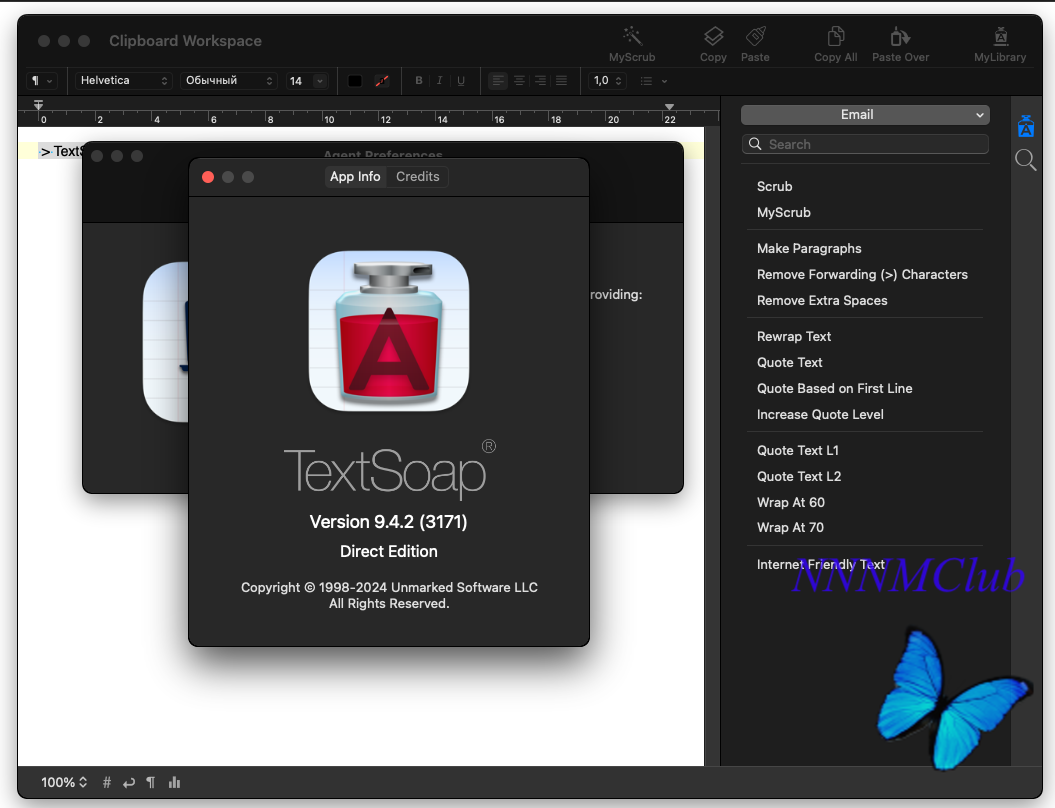Center align the text

(519, 81)
